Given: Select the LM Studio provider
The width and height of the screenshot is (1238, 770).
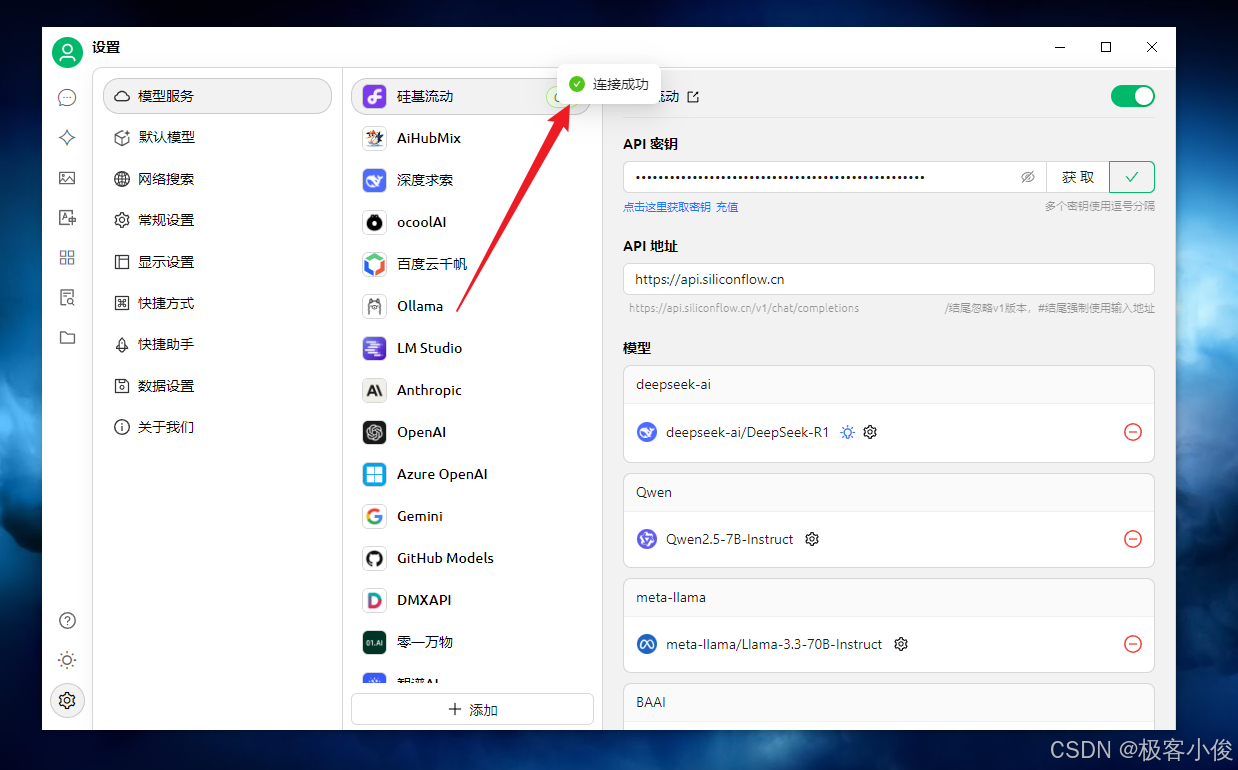Looking at the screenshot, I should point(471,348).
